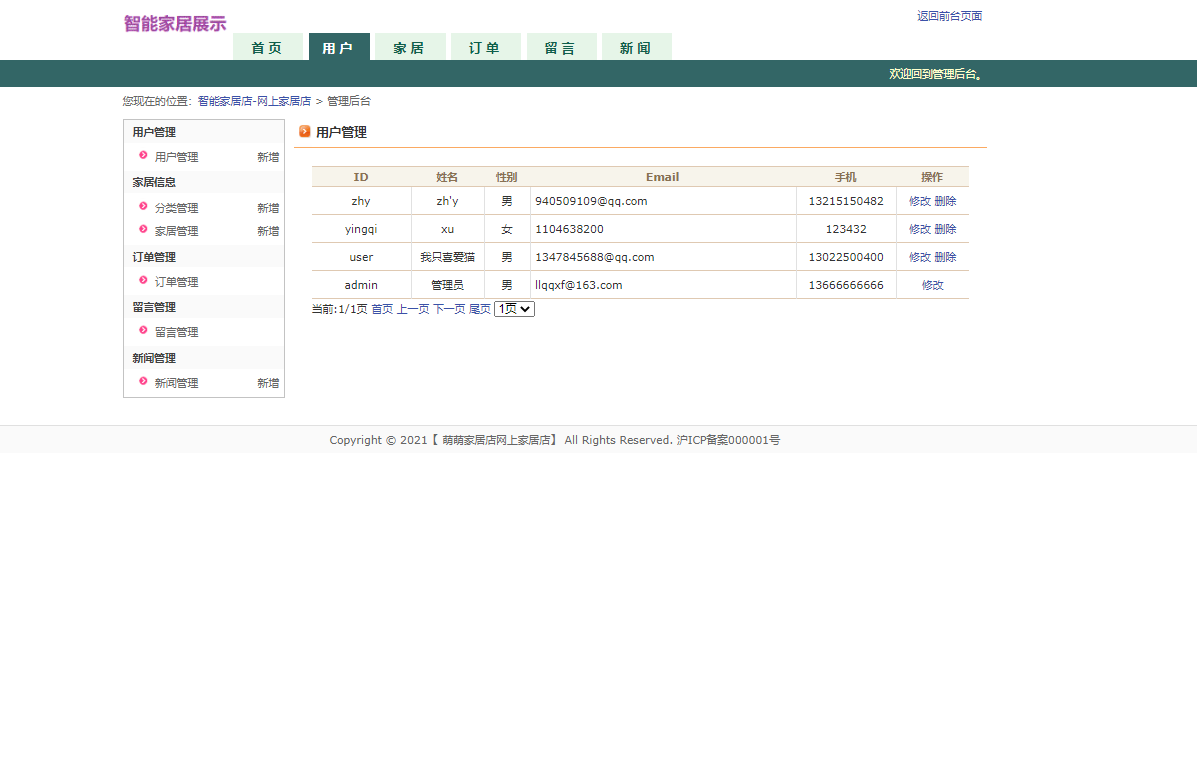Click 新增 next to 新闻管理
1197x768 pixels.
267,382
